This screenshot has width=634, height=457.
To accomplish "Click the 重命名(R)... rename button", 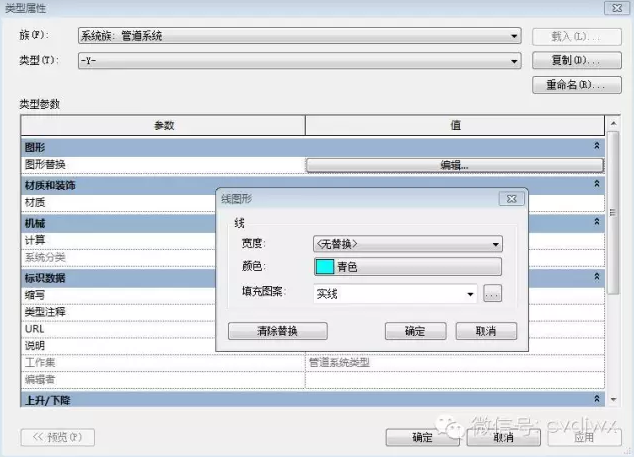I will [x=570, y=85].
